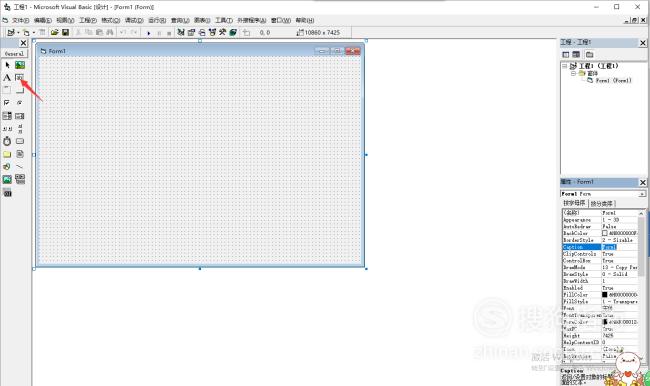This screenshot has height=386, width=650.
Task: Select the Image control tool
Action: click(x=7, y=179)
